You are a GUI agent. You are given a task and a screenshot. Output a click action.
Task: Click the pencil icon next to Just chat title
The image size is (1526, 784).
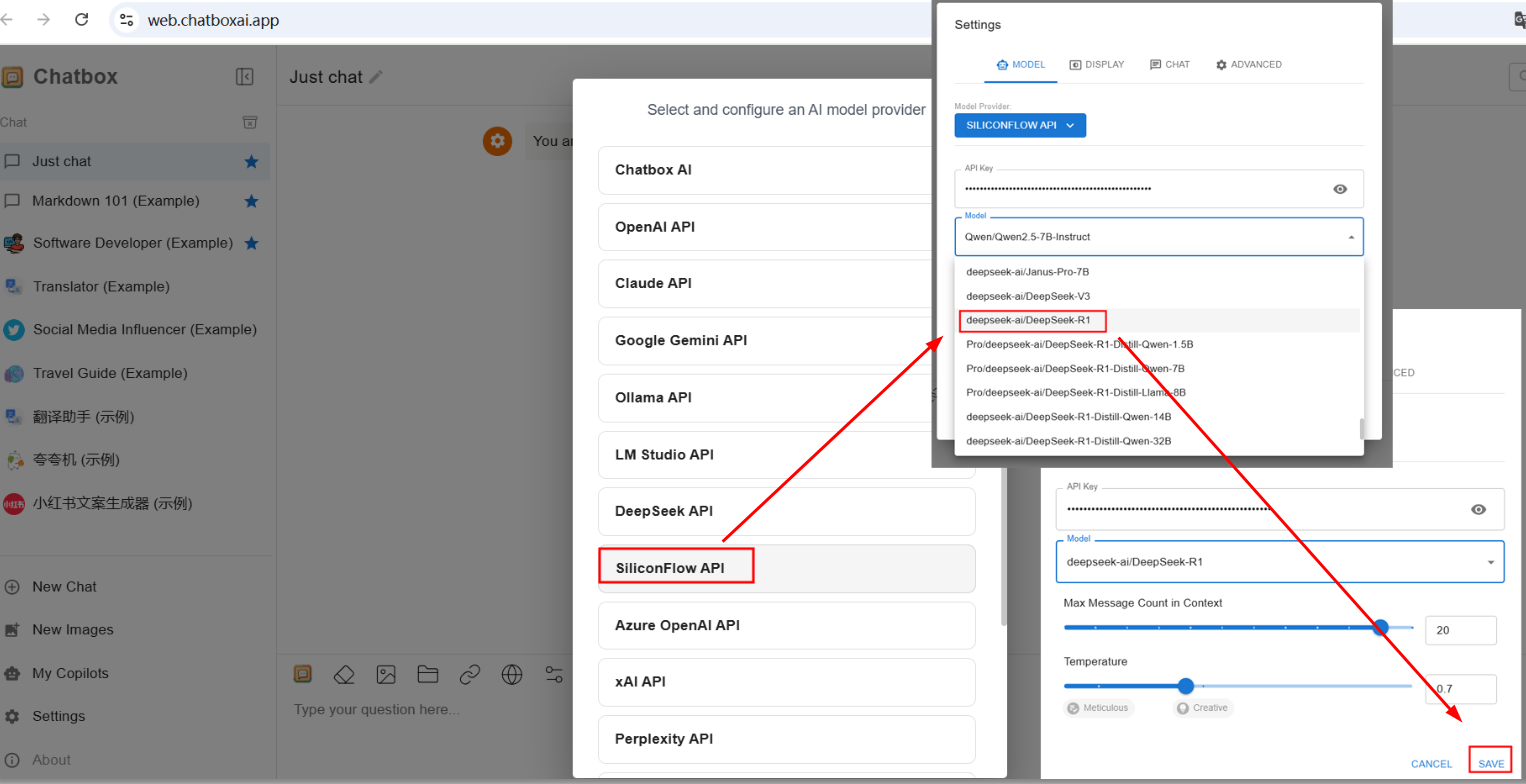tap(376, 77)
